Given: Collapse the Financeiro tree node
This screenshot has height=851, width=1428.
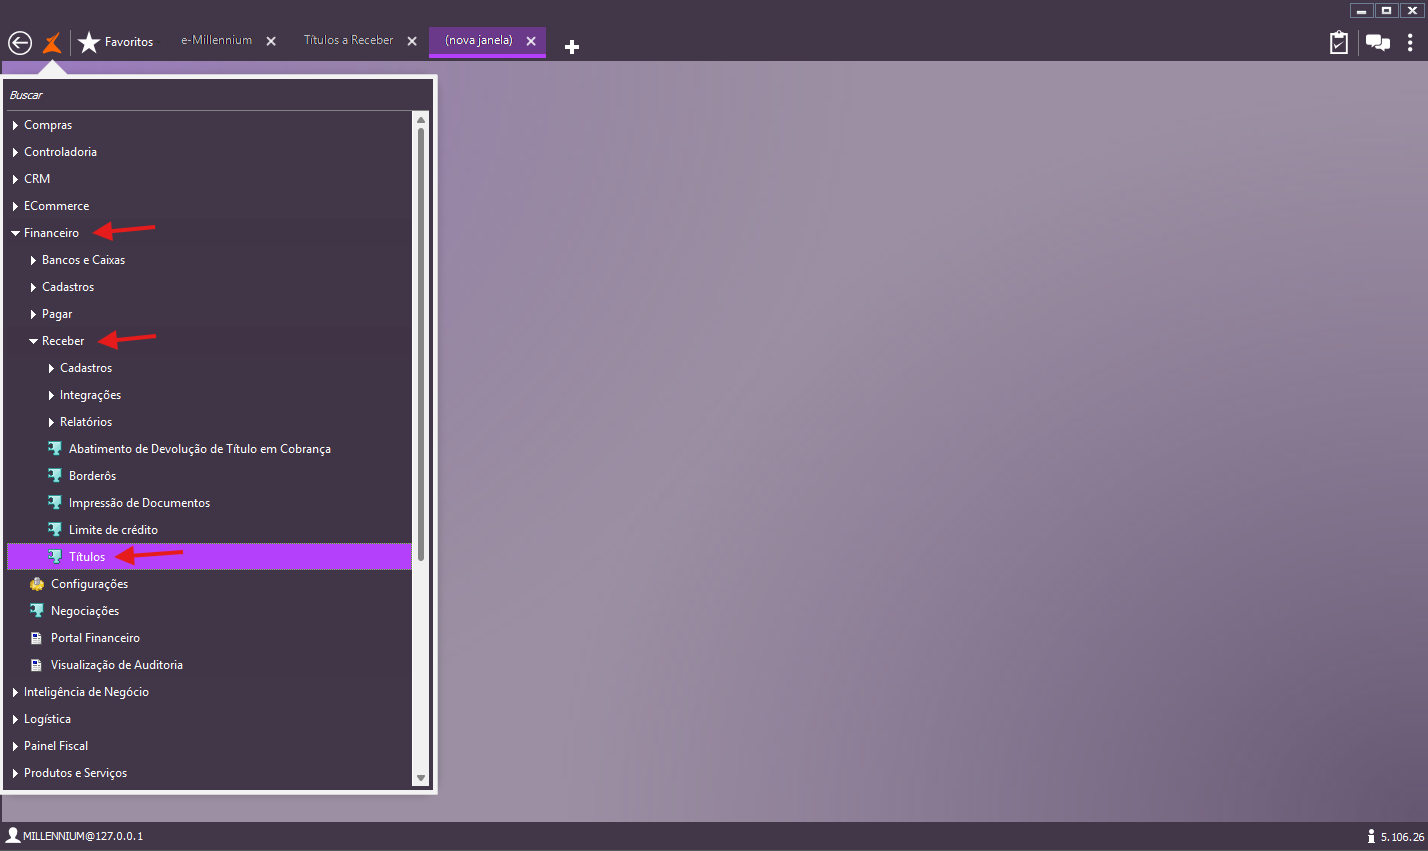Looking at the screenshot, I should coord(15,233).
